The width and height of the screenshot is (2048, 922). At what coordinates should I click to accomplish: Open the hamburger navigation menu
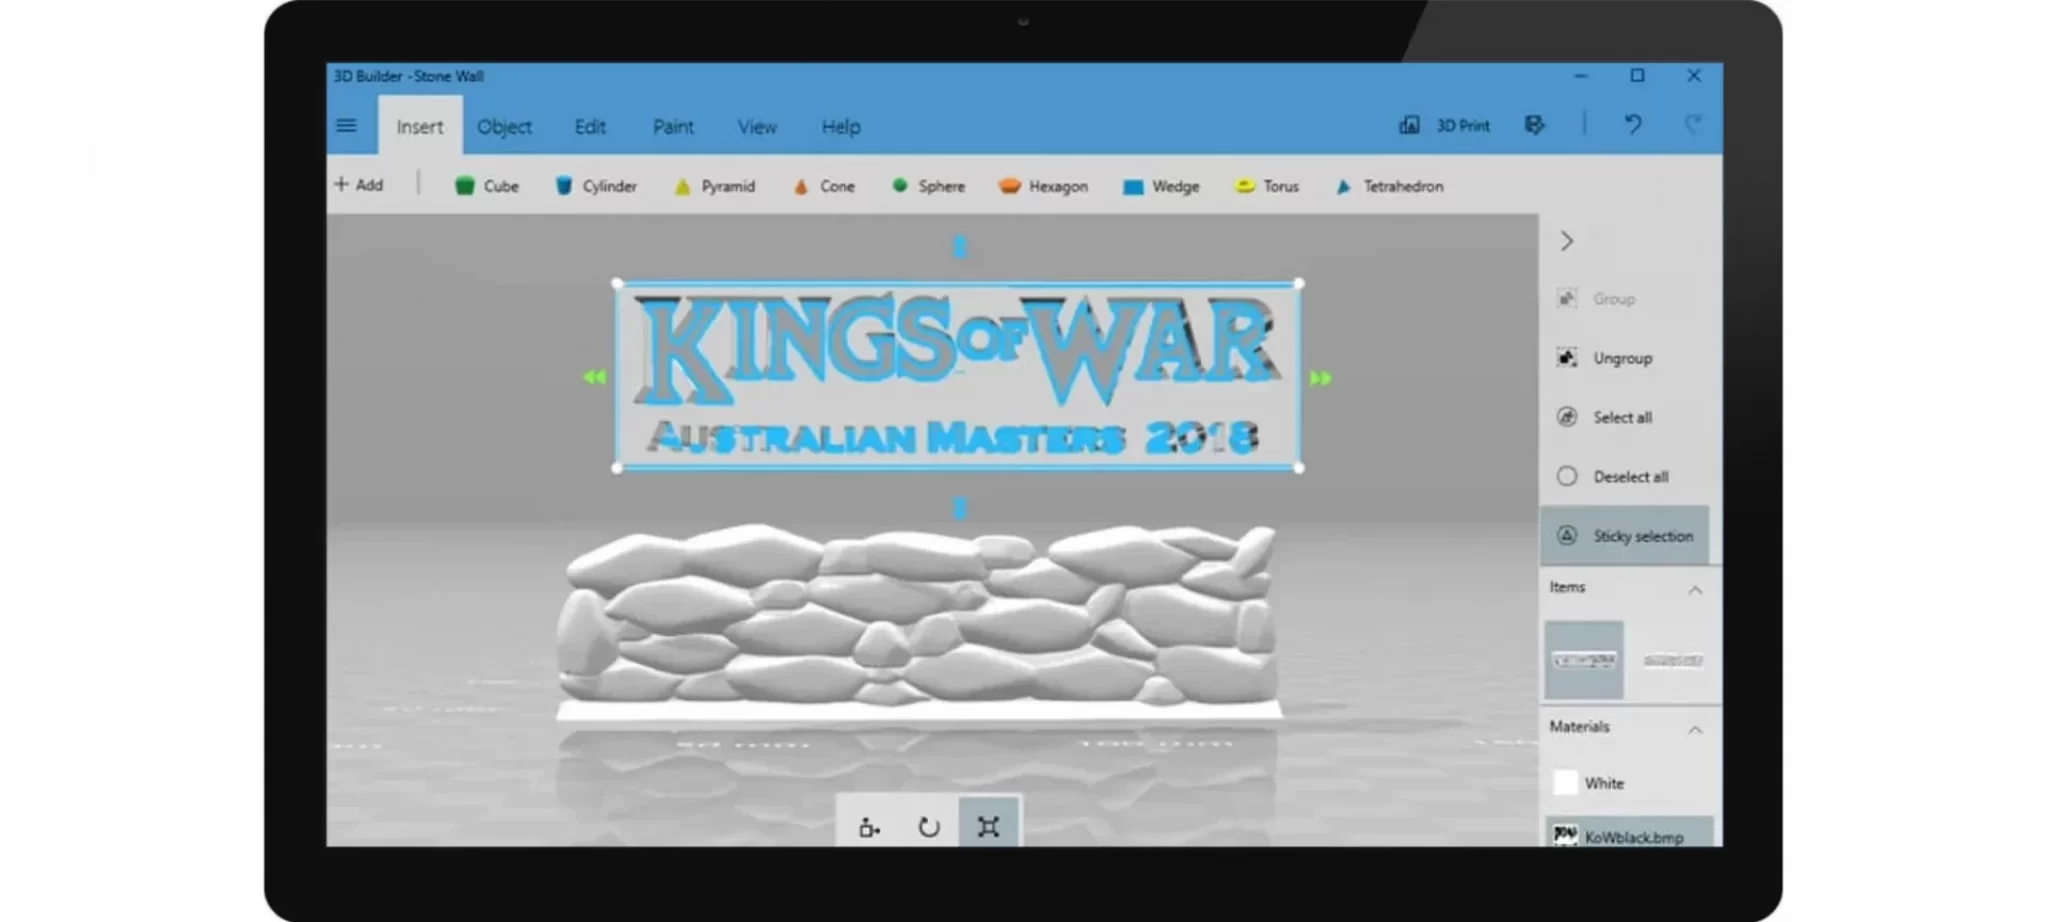[x=346, y=126]
